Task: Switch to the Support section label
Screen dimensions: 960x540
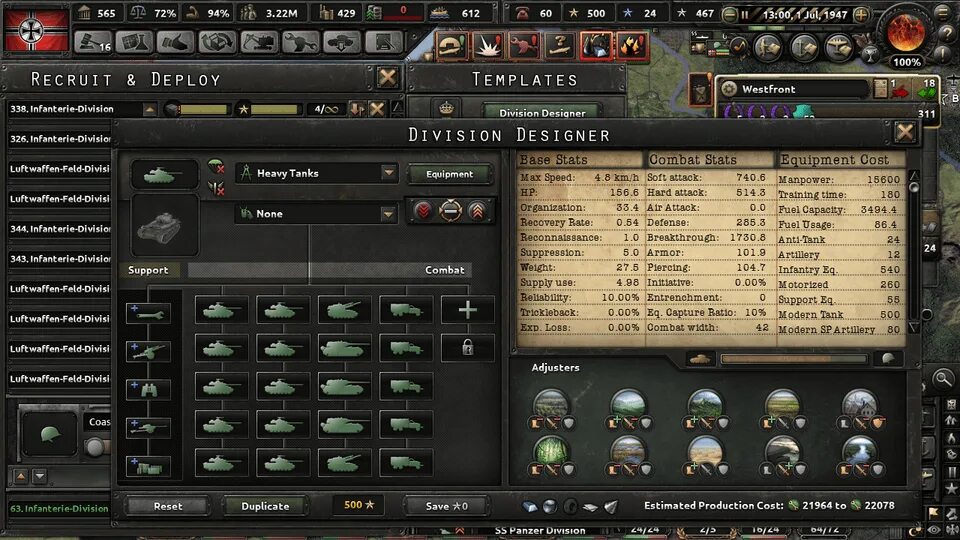Action: click(x=148, y=270)
